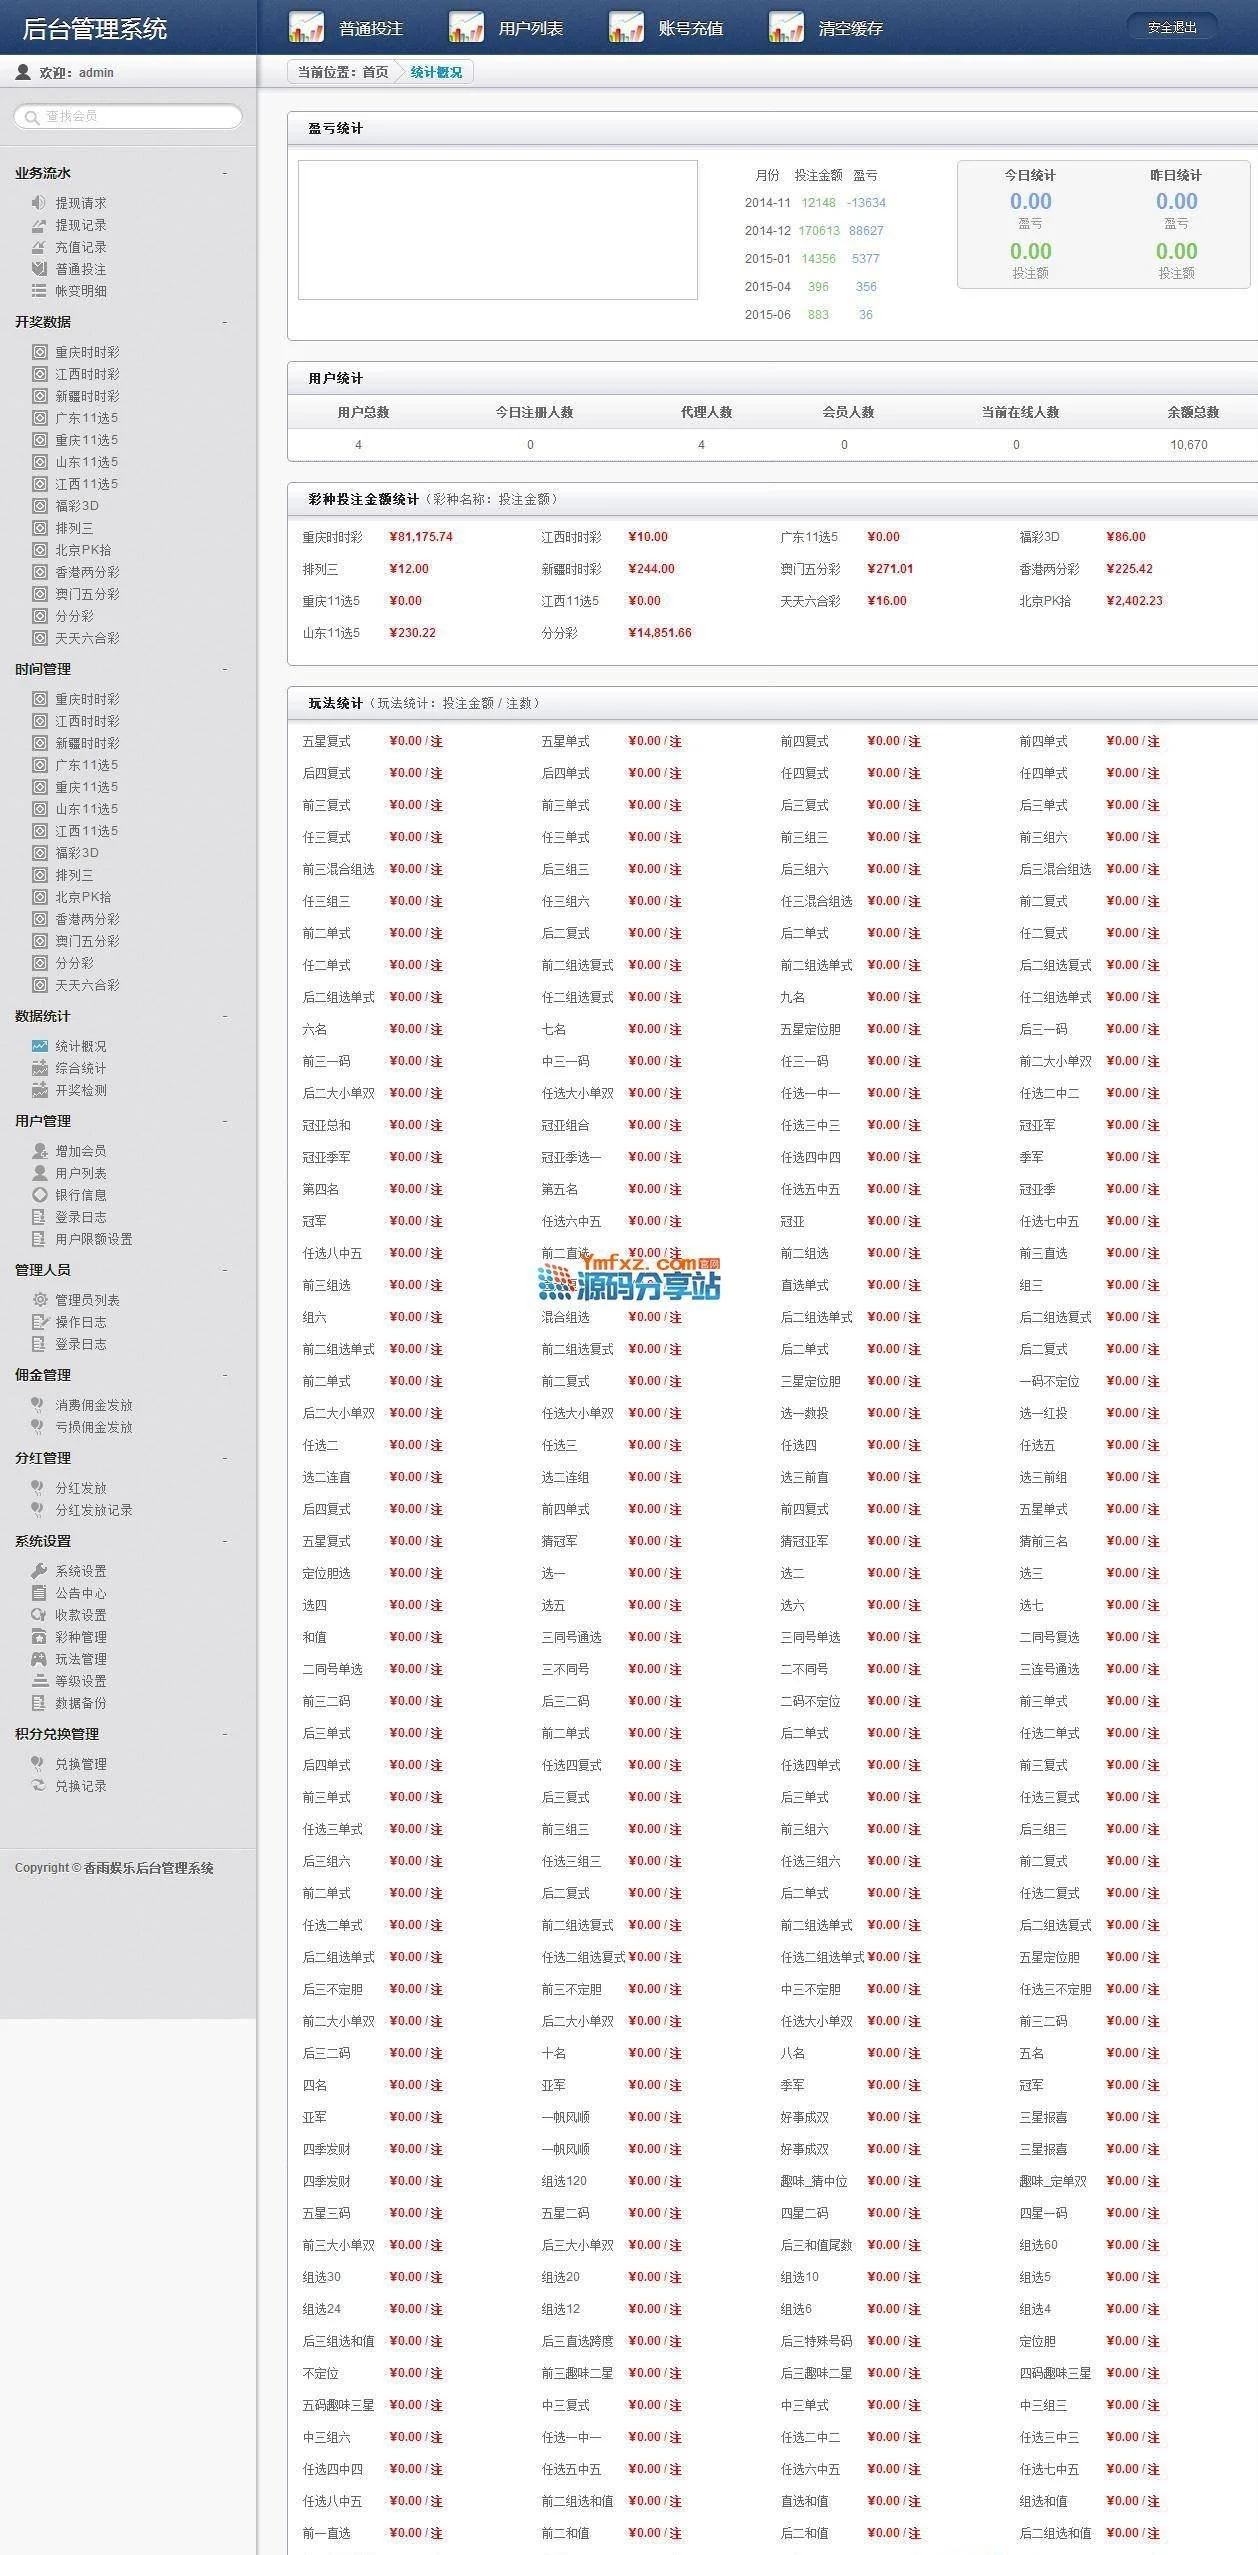1258x2555 pixels.
Task: Click the 账号充值 chart icon in header
Action: 626,28
